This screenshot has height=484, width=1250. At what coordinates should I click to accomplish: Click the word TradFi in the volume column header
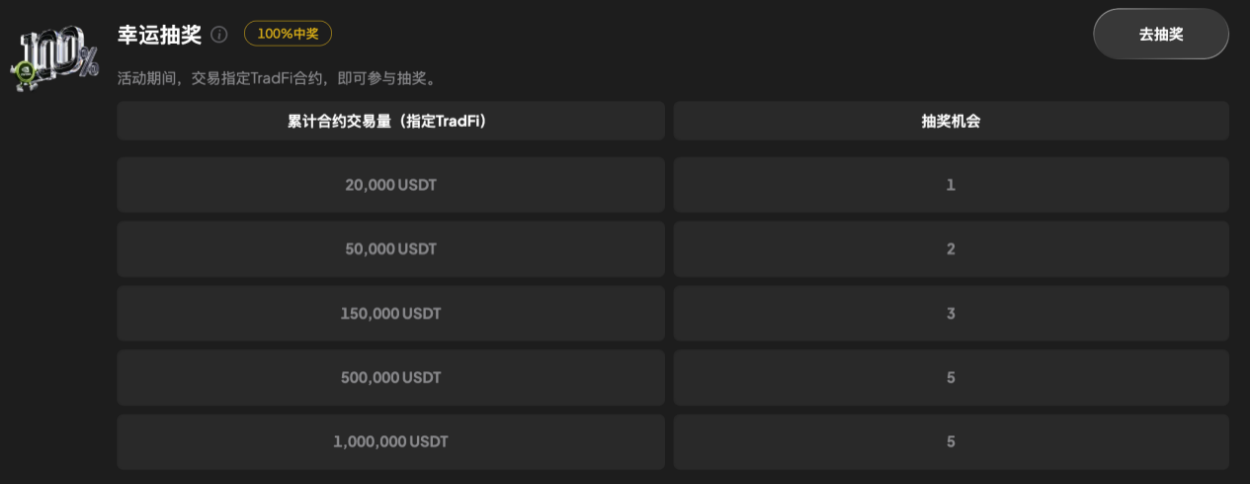pyautogui.click(x=460, y=121)
